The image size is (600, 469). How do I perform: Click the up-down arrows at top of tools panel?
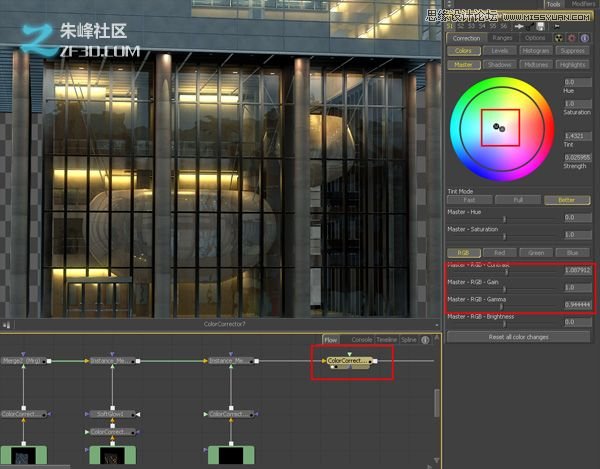tap(450, 3)
